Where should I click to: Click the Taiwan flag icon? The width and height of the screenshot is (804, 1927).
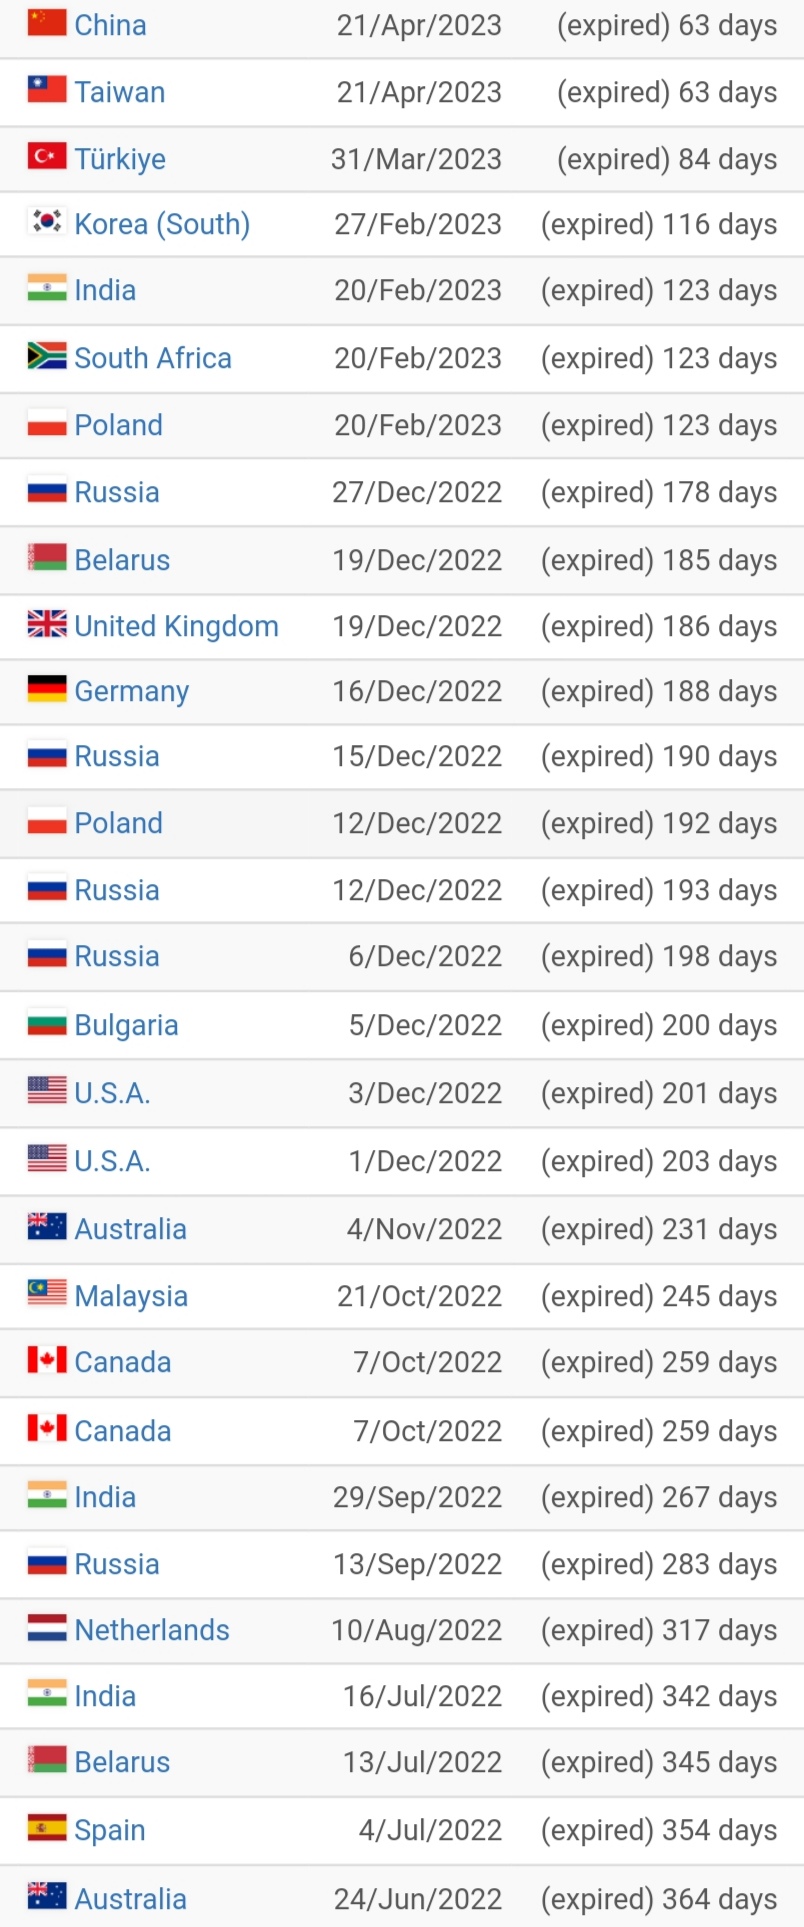coord(47,90)
